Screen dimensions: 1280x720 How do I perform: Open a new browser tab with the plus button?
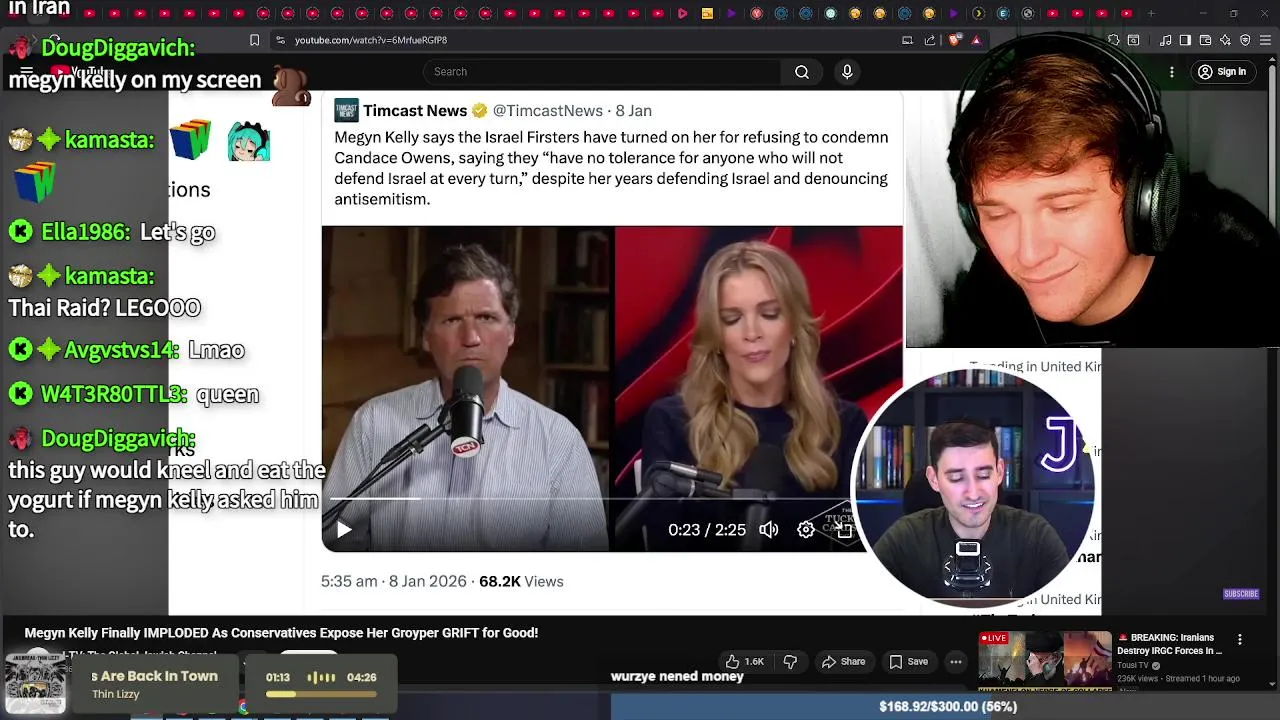[1151, 14]
